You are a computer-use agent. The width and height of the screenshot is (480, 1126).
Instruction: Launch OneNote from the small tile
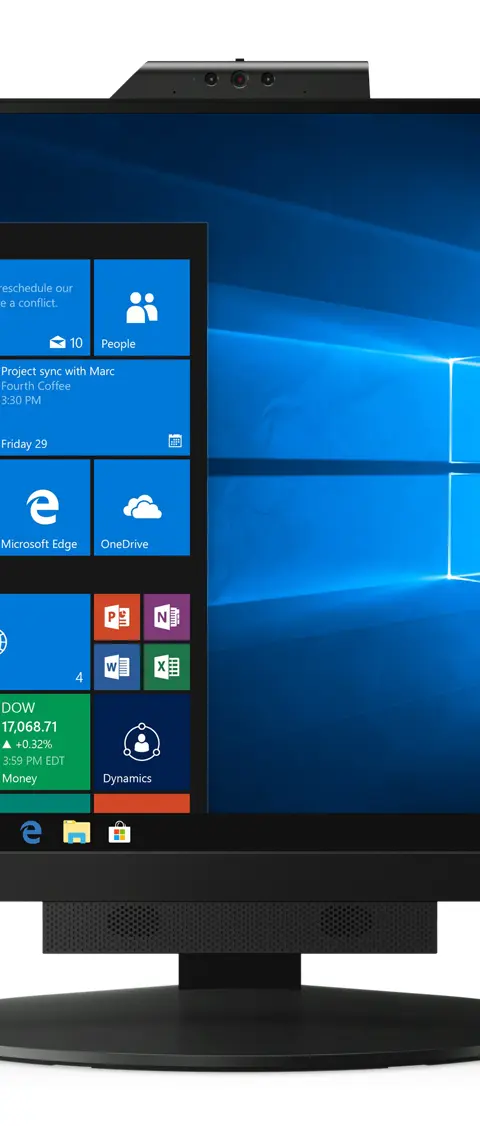coord(167,617)
